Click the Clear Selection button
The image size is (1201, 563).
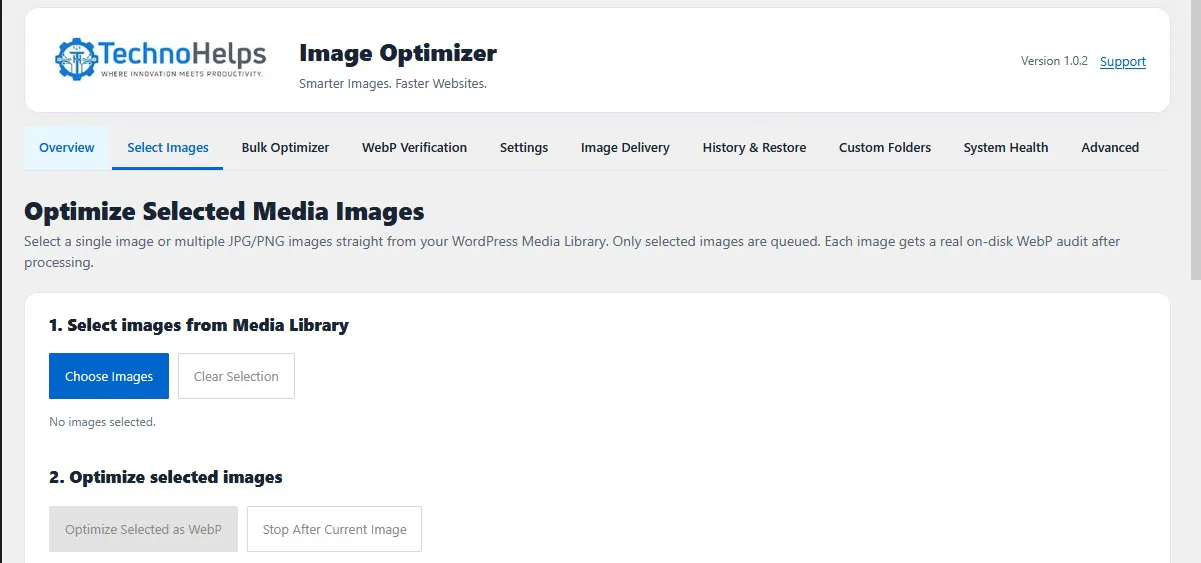pos(236,376)
